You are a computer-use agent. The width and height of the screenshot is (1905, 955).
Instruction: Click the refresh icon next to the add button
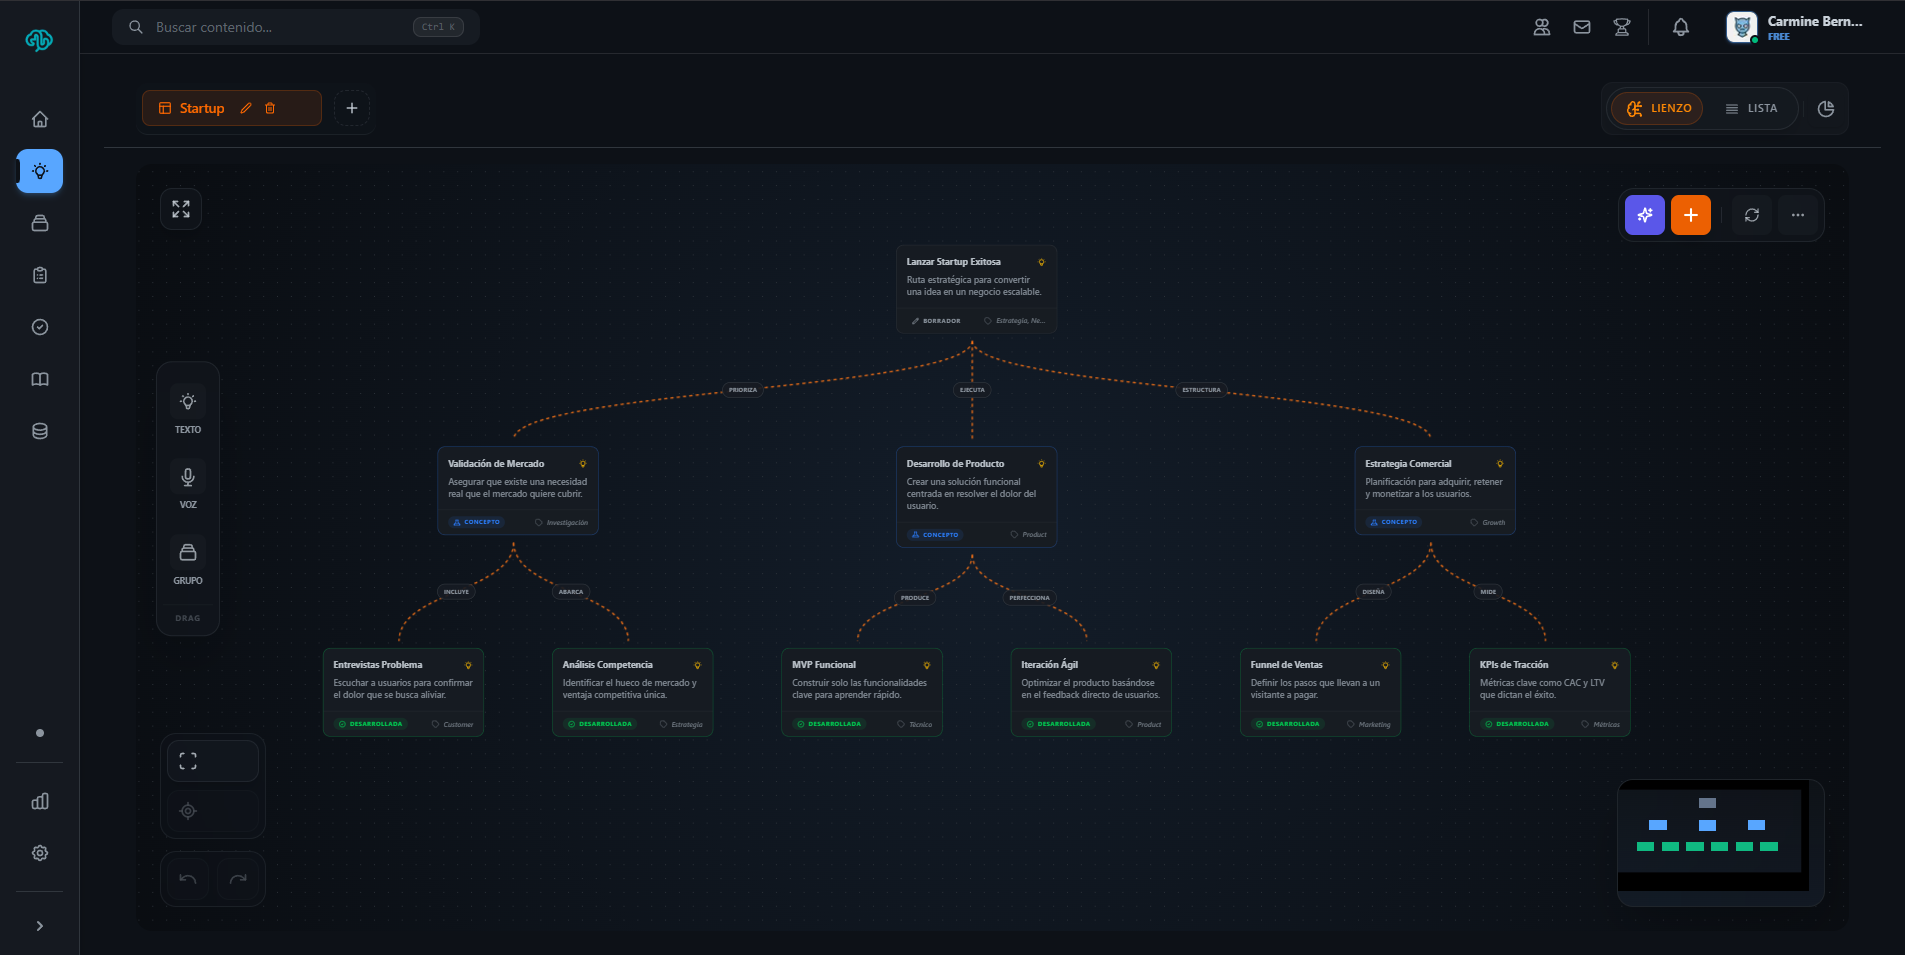click(x=1750, y=214)
